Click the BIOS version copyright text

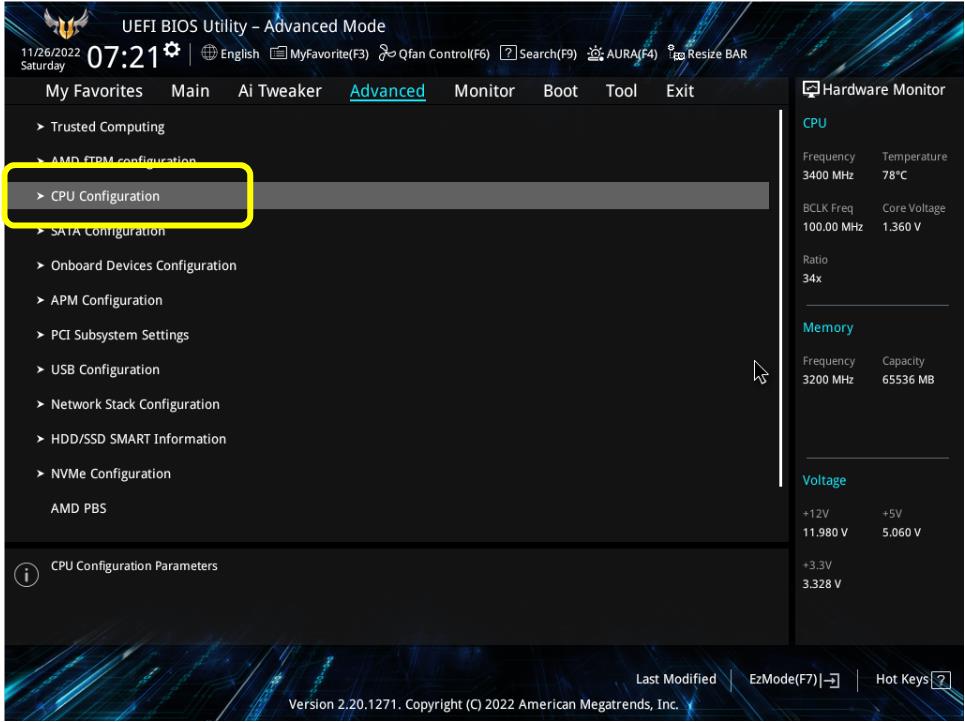[x=483, y=704]
